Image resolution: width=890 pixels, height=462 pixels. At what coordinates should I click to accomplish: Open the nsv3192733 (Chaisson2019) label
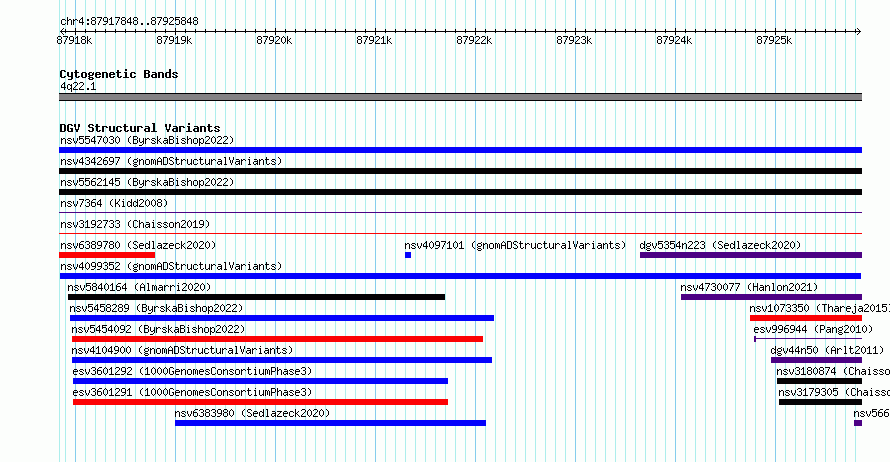click(x=135, y=224)
